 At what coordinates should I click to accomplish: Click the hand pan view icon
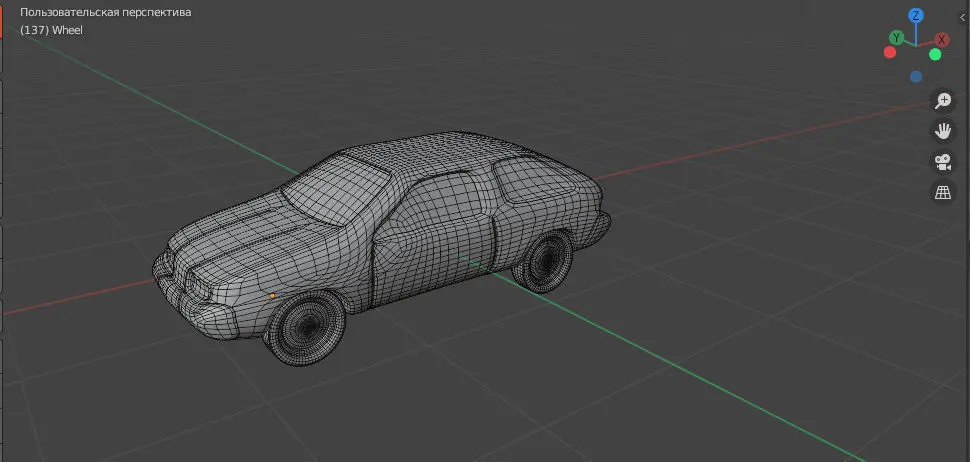tap(942, 131)
